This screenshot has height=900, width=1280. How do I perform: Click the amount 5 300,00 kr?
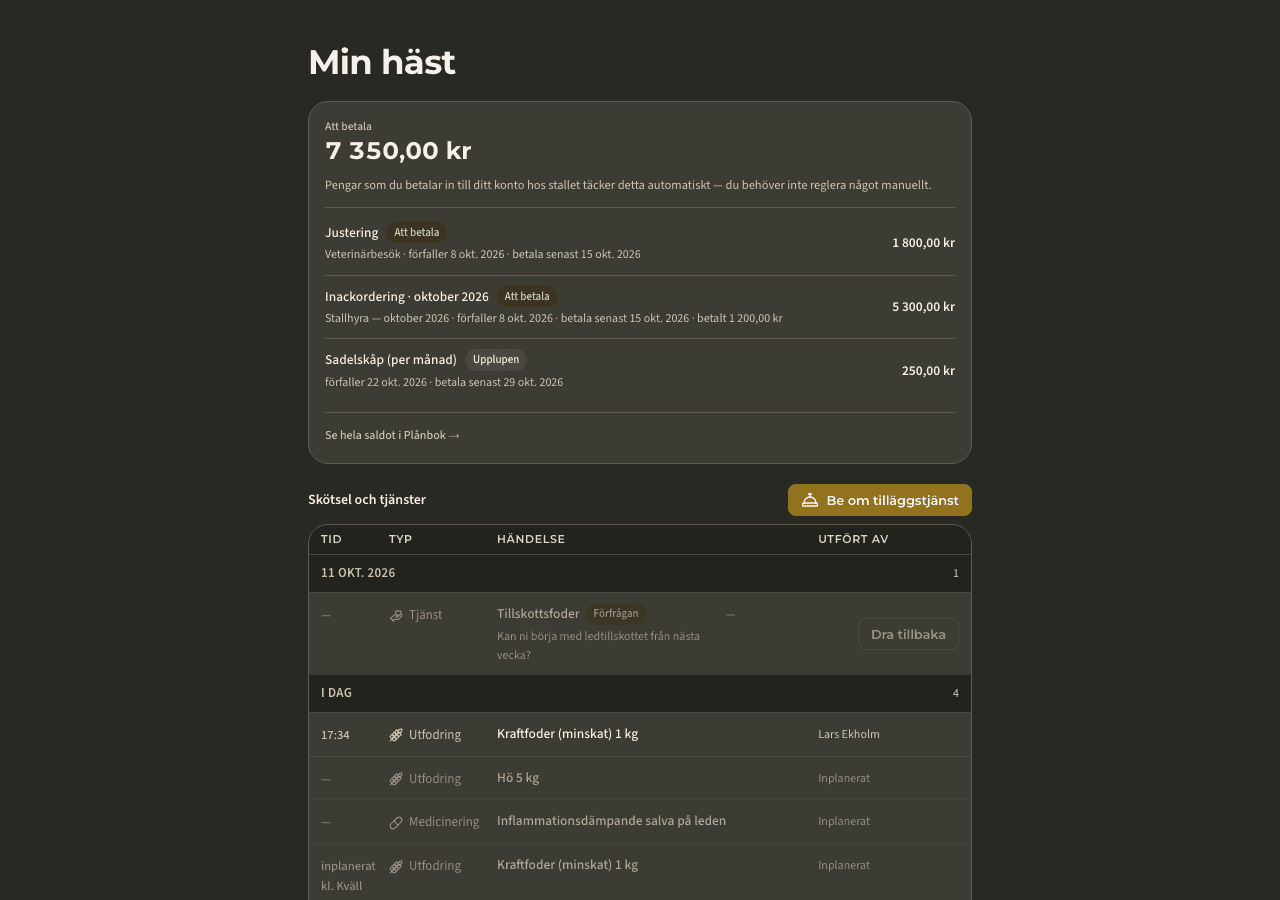[923, 307]
